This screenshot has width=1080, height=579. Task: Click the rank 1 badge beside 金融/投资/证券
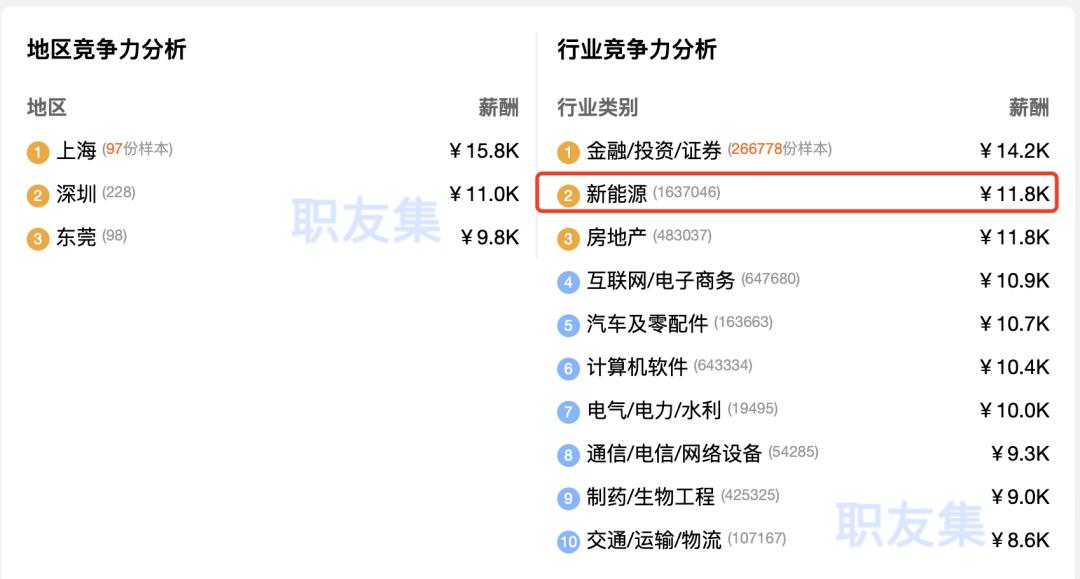pos(568,153)
